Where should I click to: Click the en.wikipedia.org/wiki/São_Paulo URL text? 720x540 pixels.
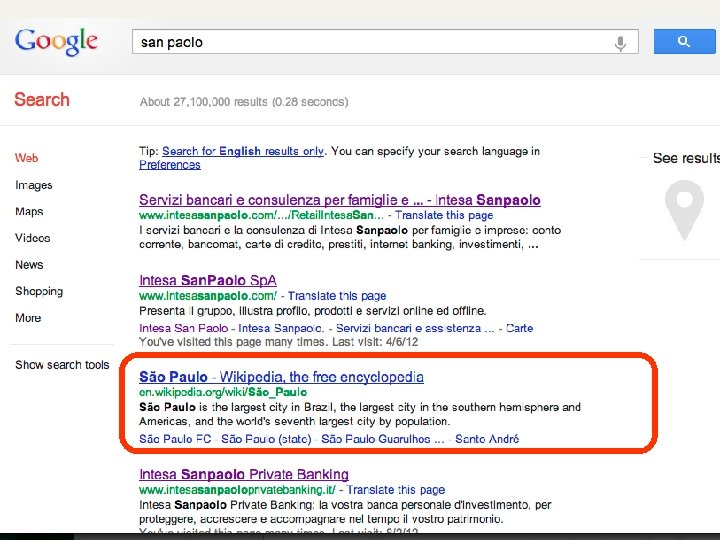coord(223,392)
